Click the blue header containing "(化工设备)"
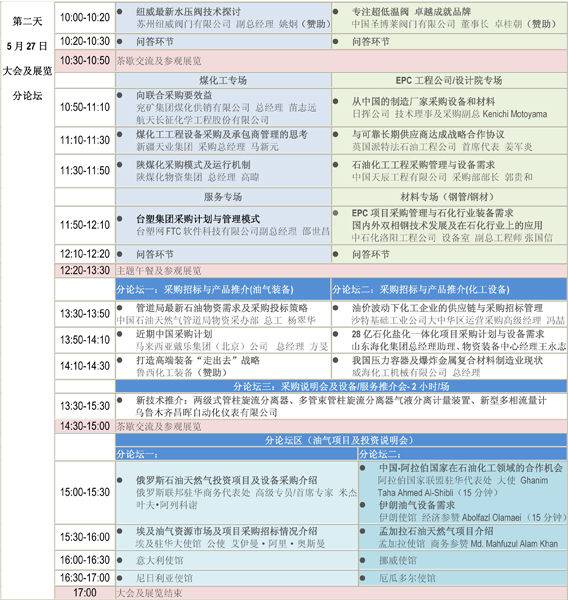 click(x=449, y=289)
